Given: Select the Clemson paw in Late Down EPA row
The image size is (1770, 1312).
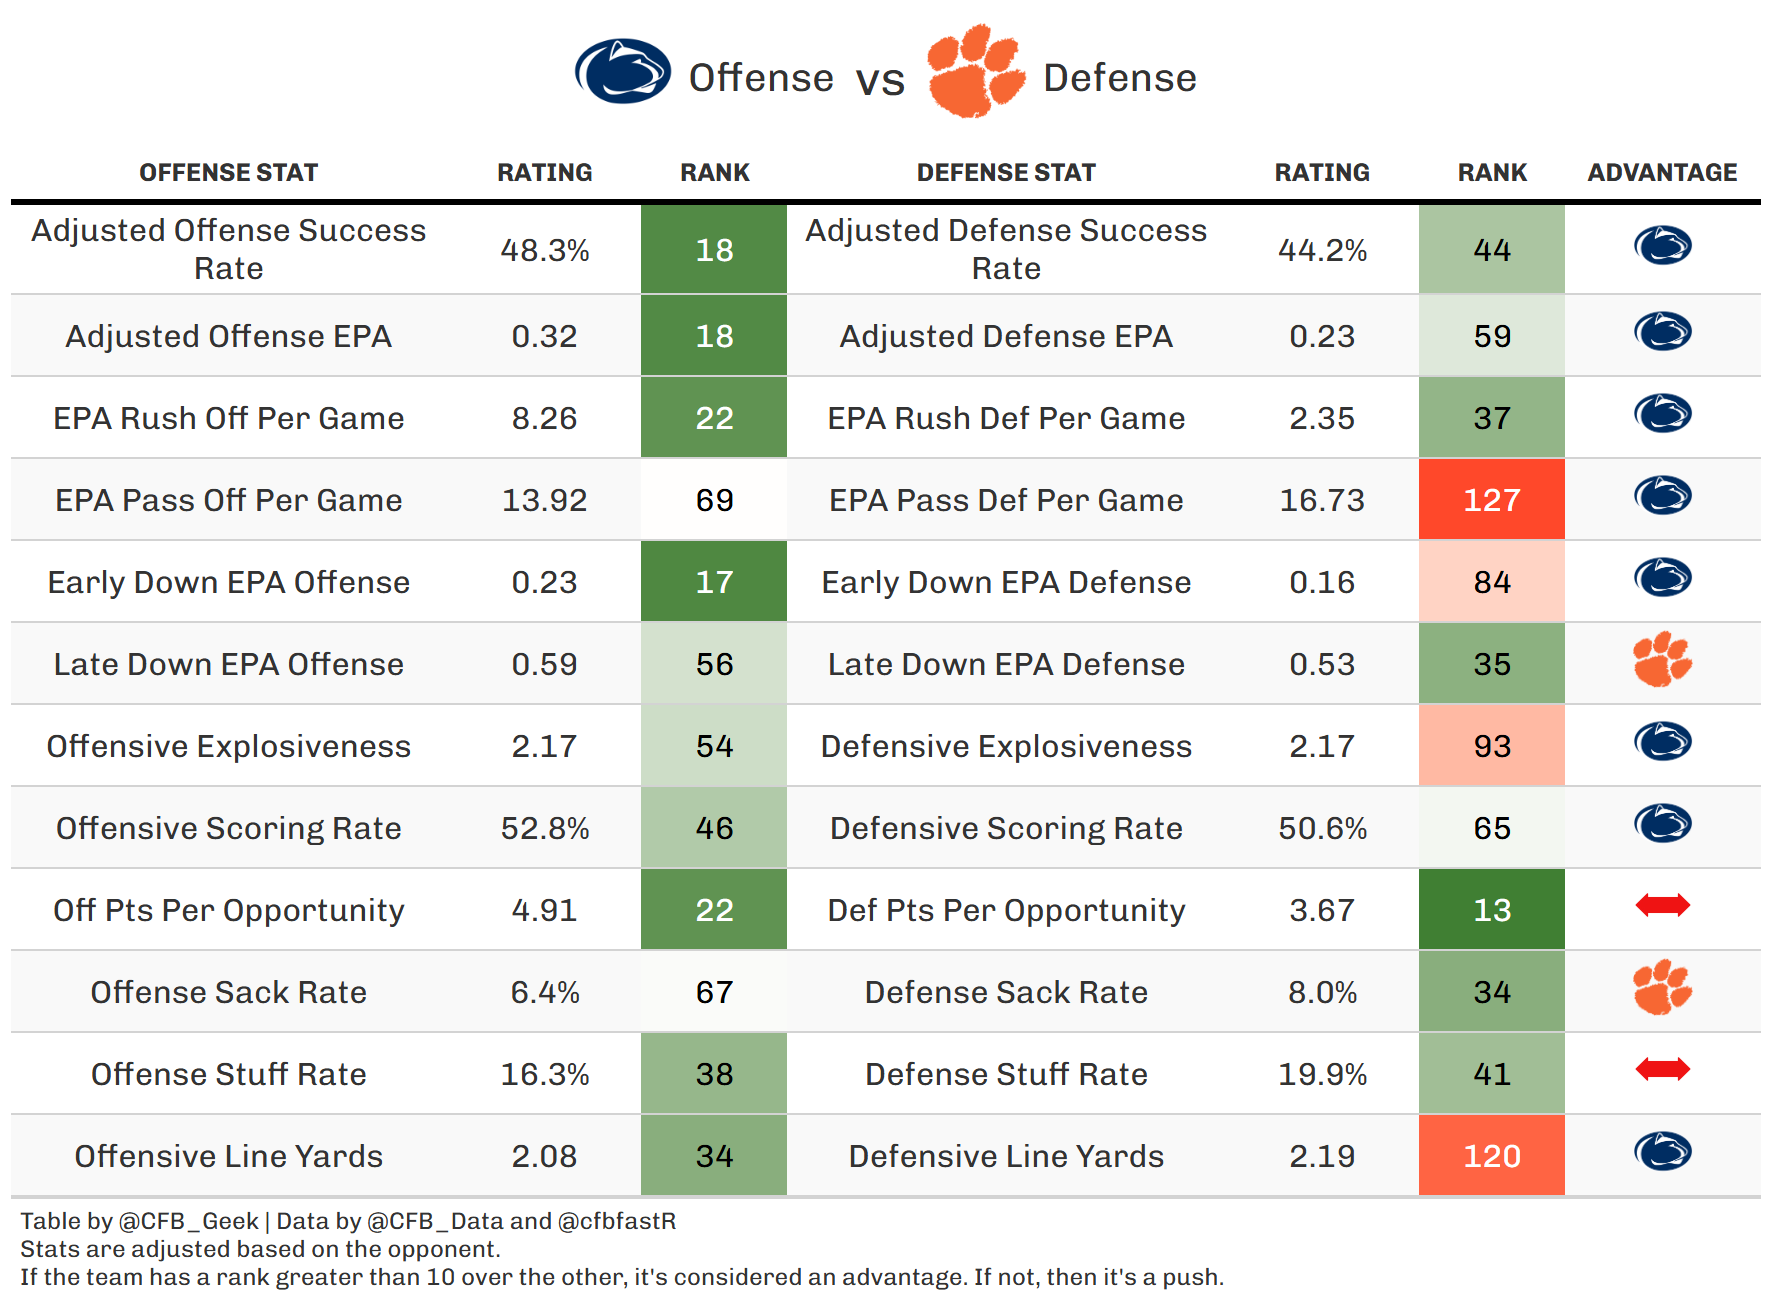Looking at the screenshot, I should [x=1662, y=660].
